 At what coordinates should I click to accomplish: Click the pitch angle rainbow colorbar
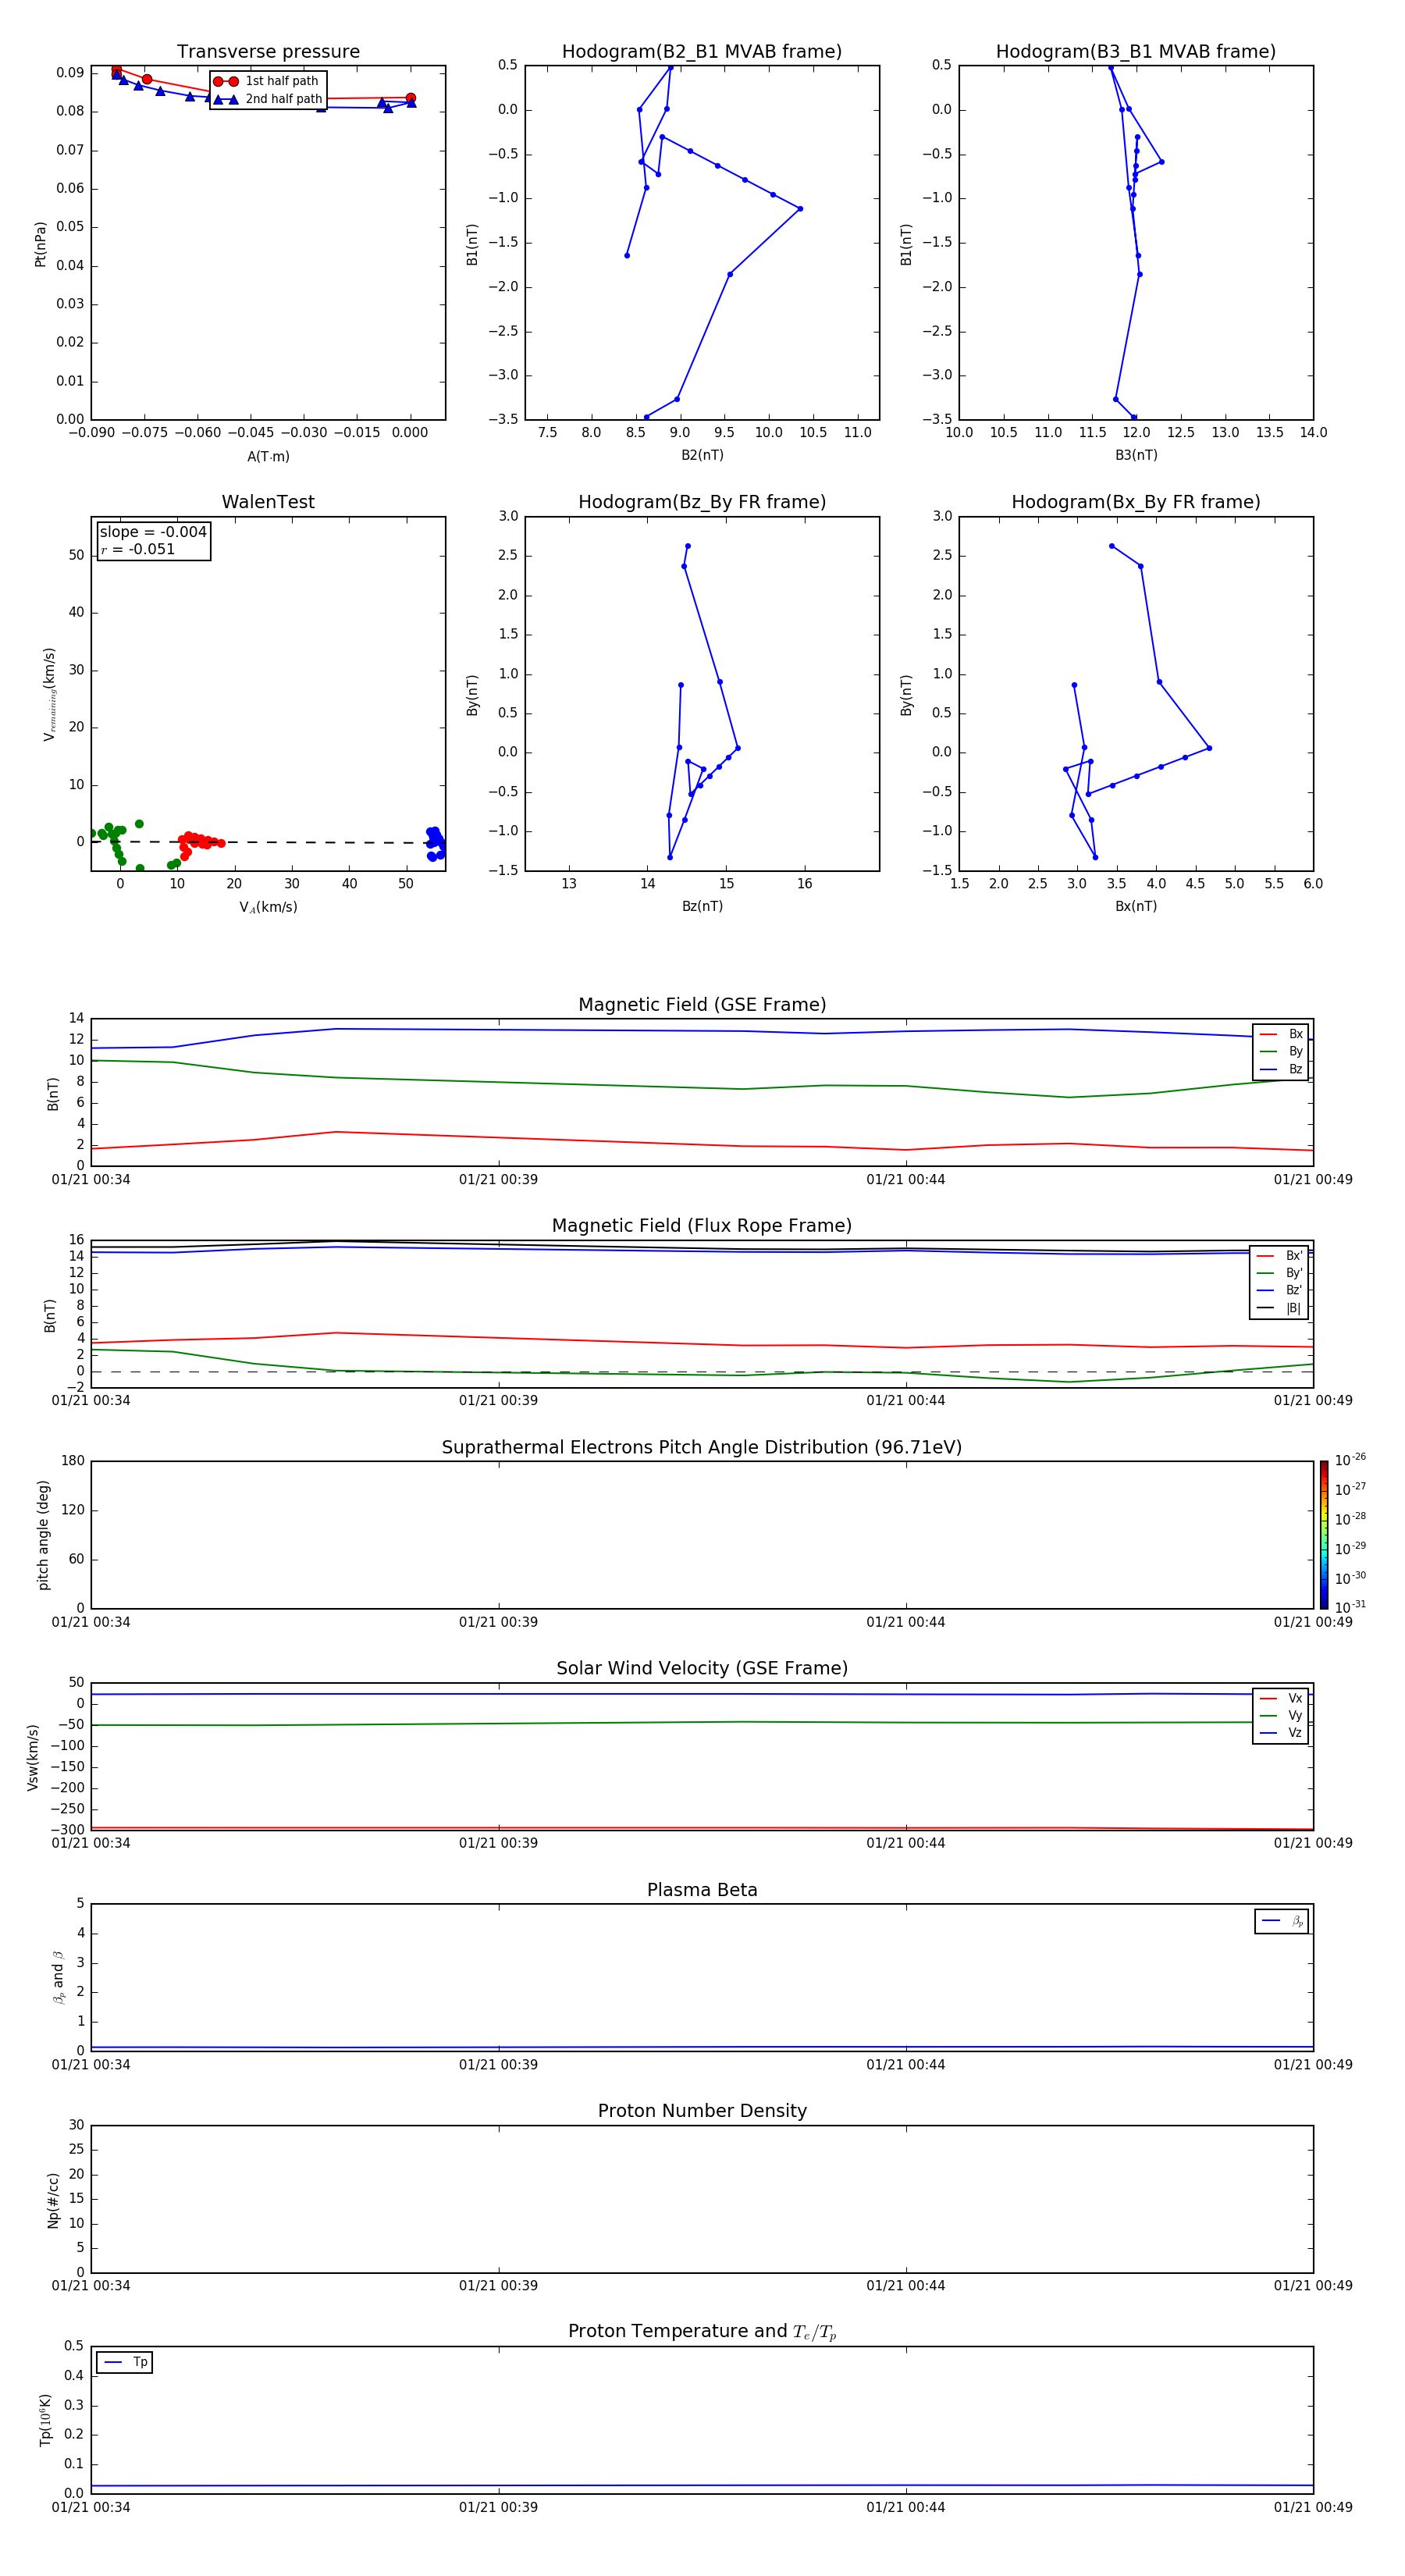(x=1323, y=1535)
